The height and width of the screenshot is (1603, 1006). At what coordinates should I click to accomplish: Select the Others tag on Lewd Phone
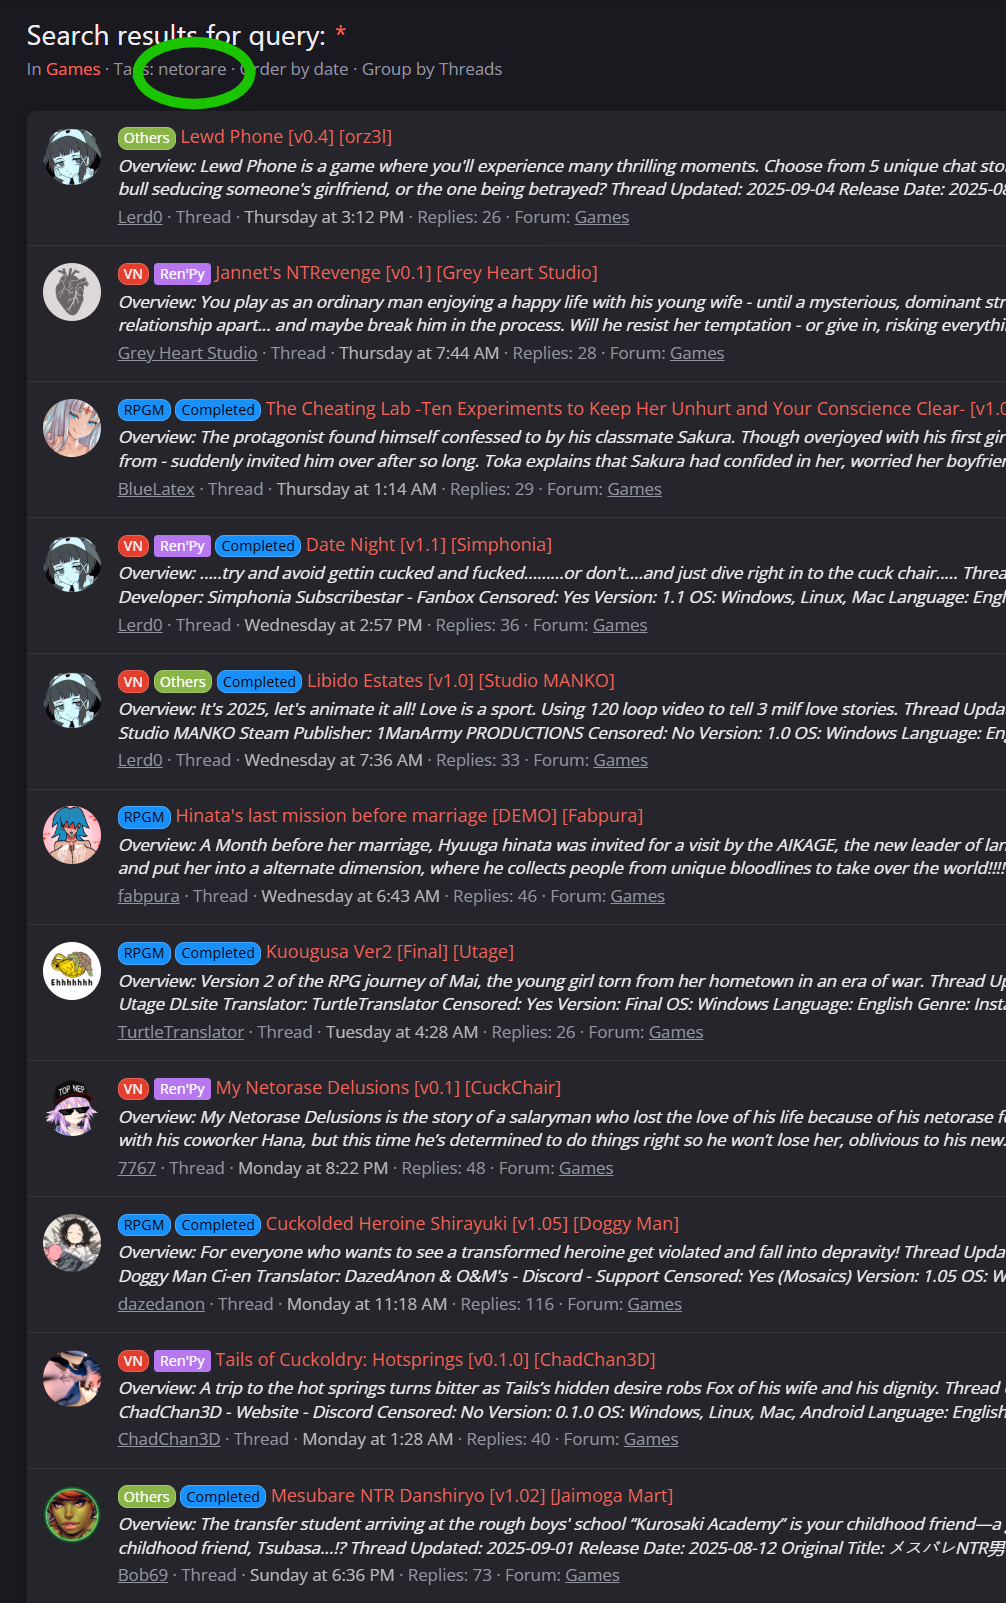(x=147, y=138)
